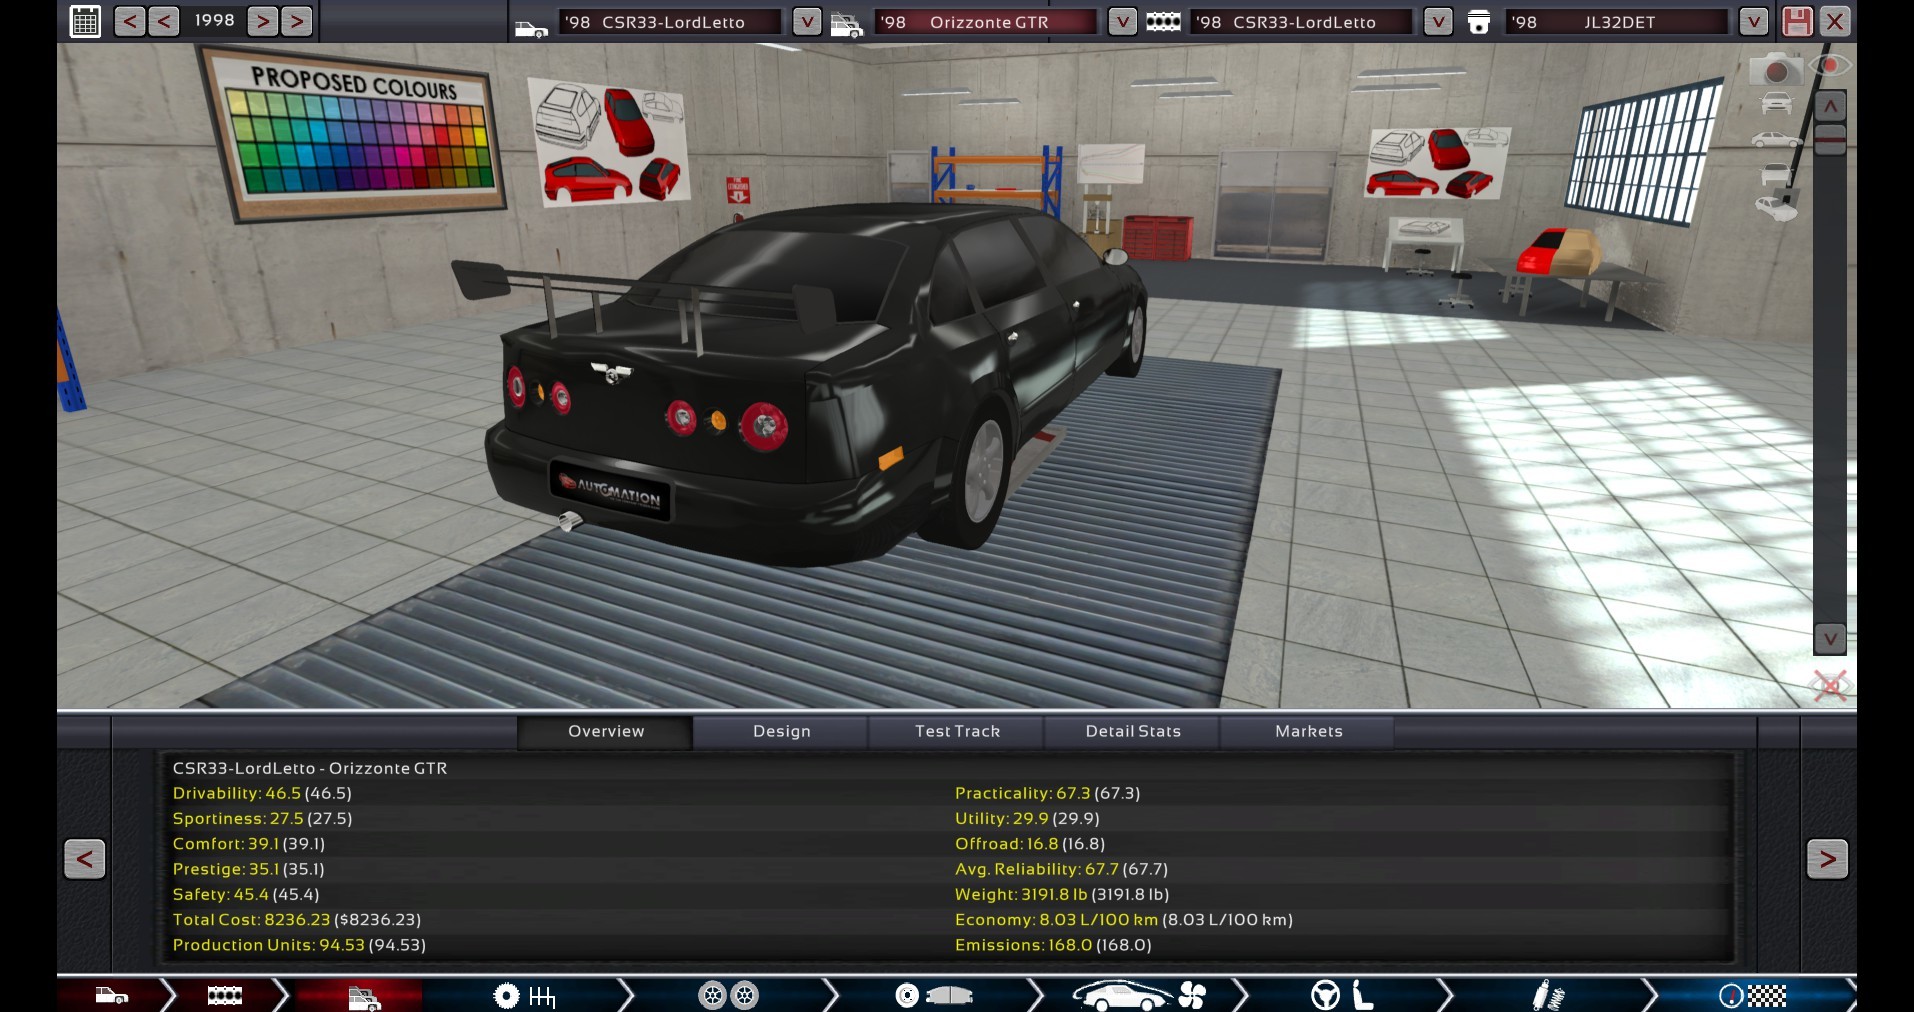The height and width of the screenshot is (1012, 1914).
Task: Open the interior steering wheel step
Action: (x=1341, y=995)
